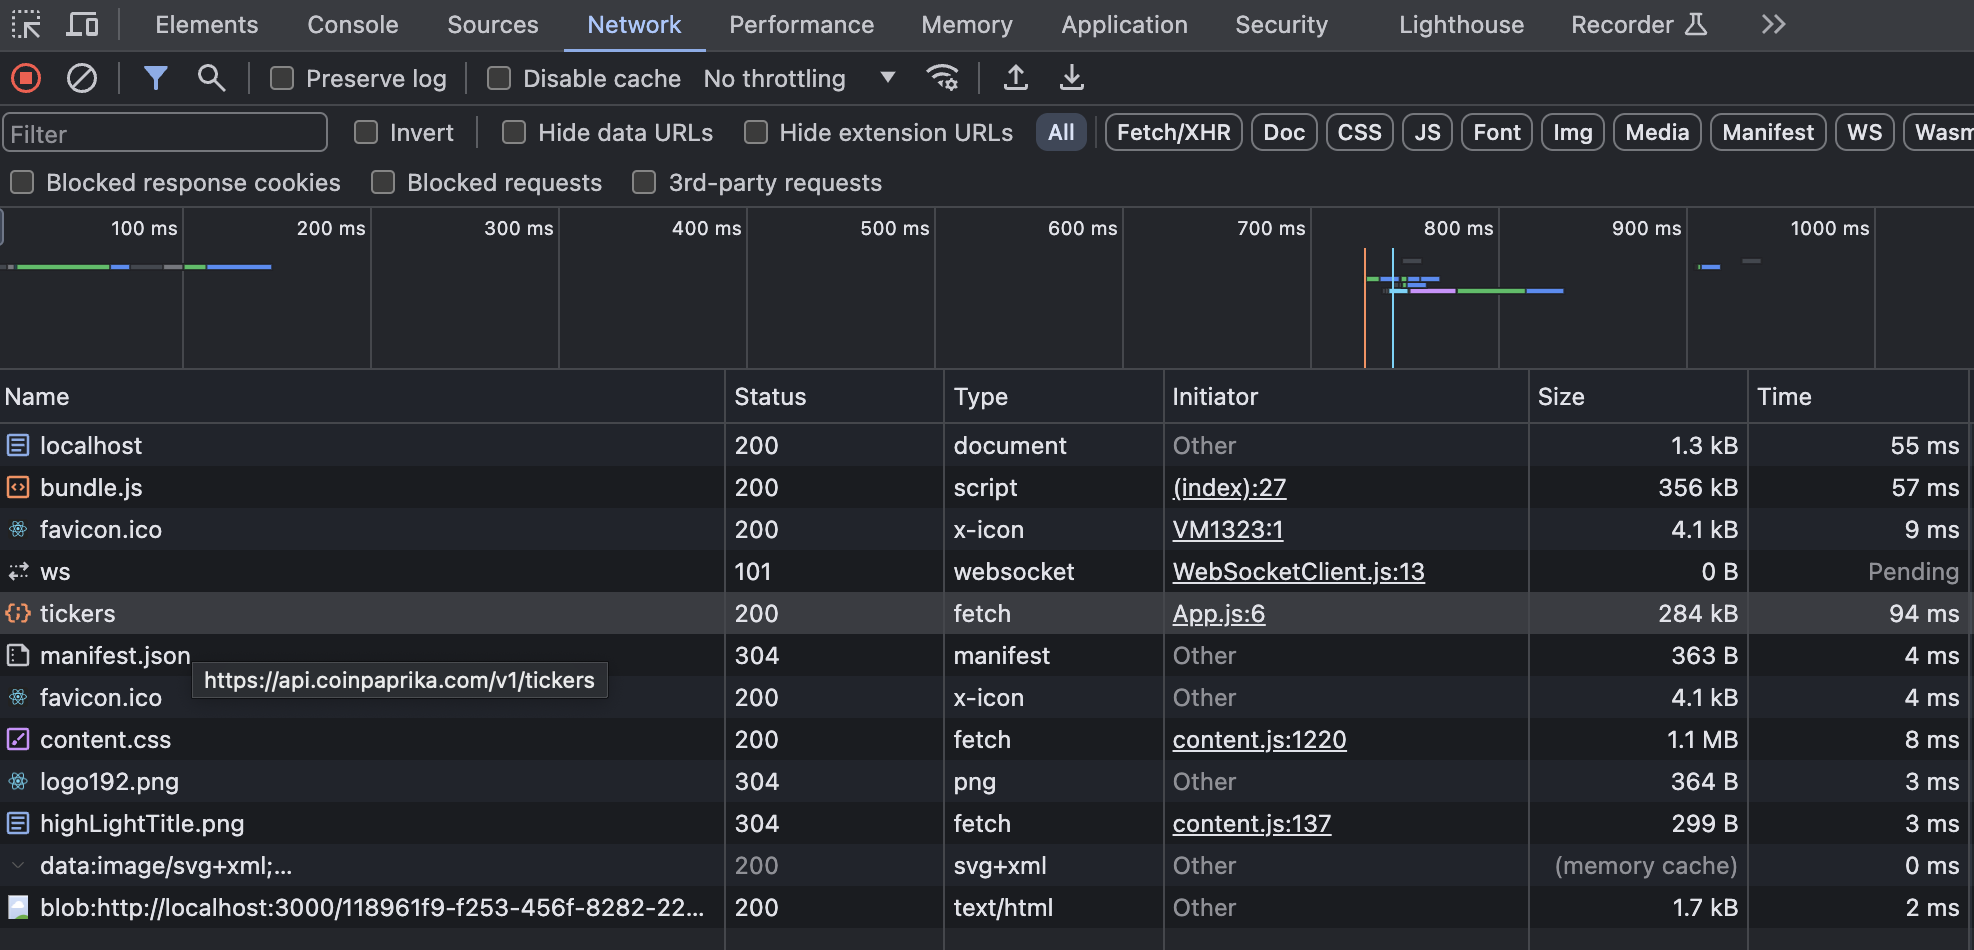Switch to the Console tab

[353, 25]
